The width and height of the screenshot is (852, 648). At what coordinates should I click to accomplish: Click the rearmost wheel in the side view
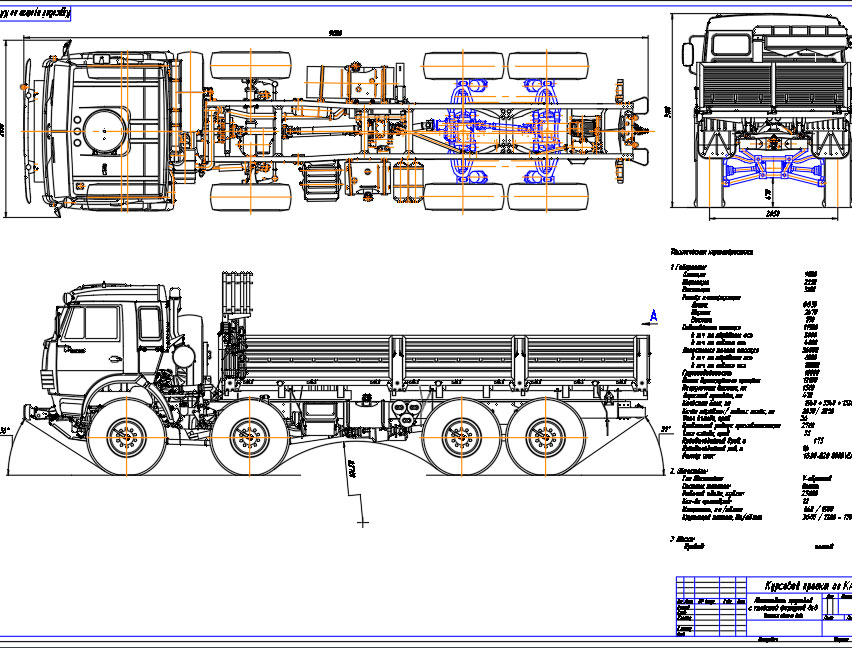pyautogui.click(x=545, y=437)
